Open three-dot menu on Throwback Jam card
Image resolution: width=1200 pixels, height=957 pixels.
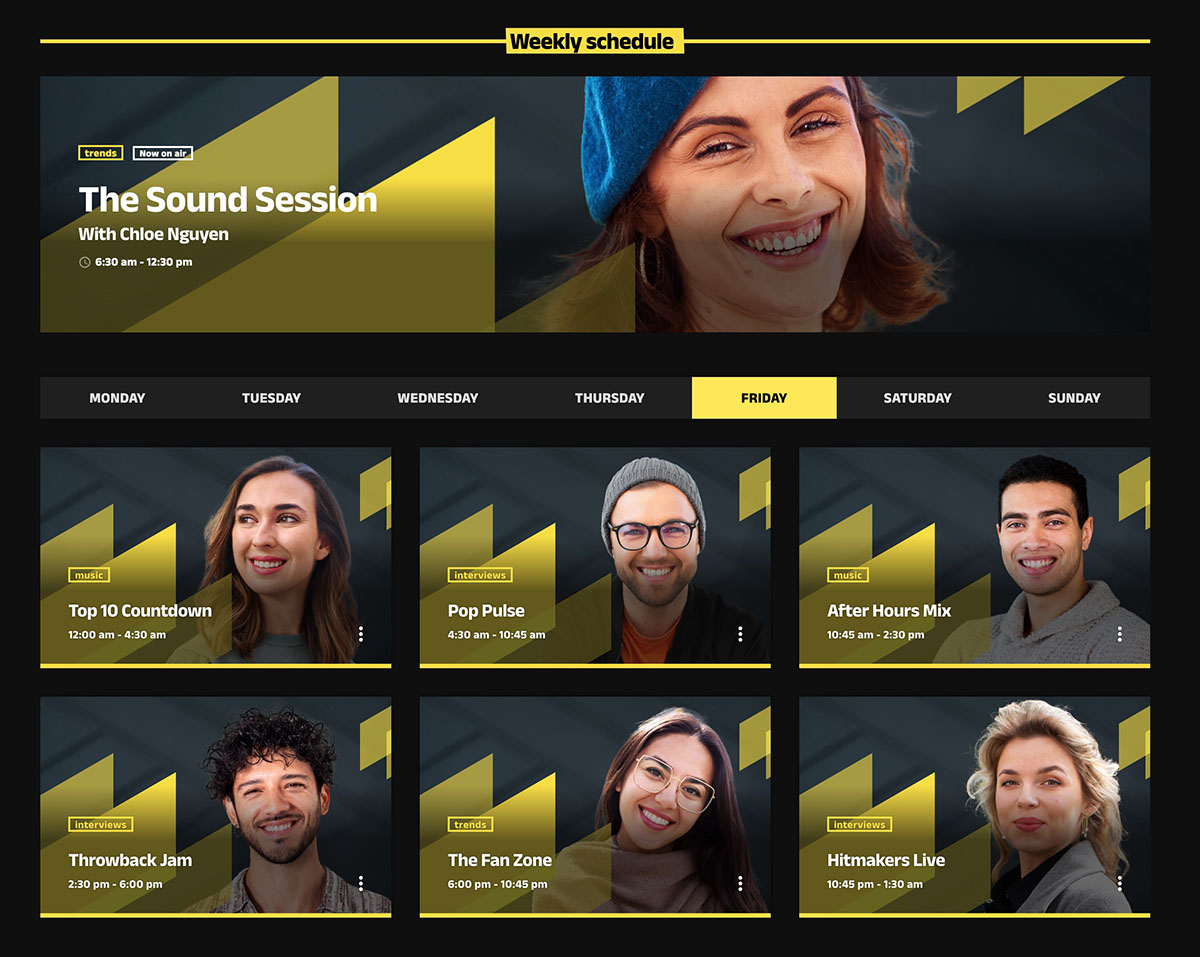pyautogui.click(x=361, y=883)
